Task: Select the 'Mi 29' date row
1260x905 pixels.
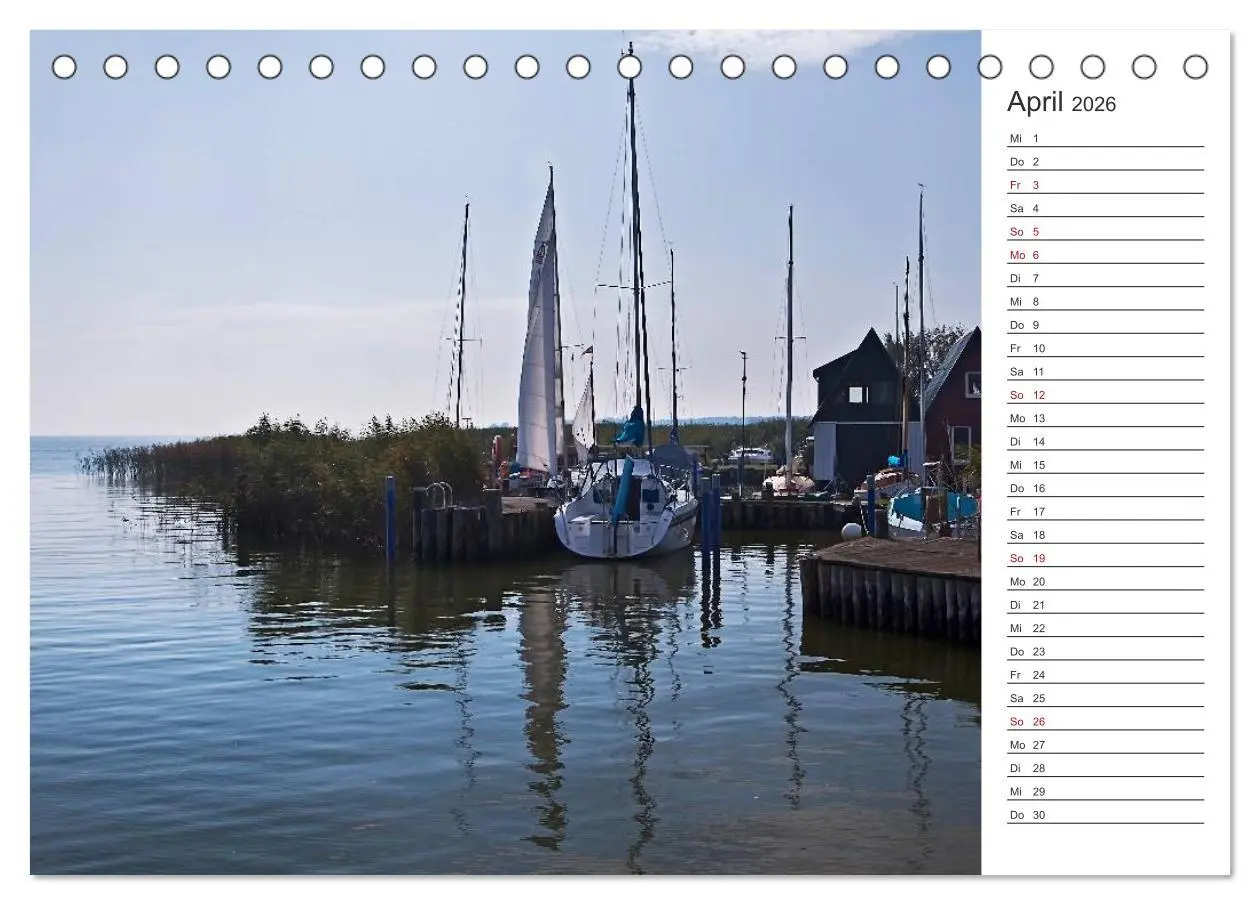Action: [x=1105, y=791]
